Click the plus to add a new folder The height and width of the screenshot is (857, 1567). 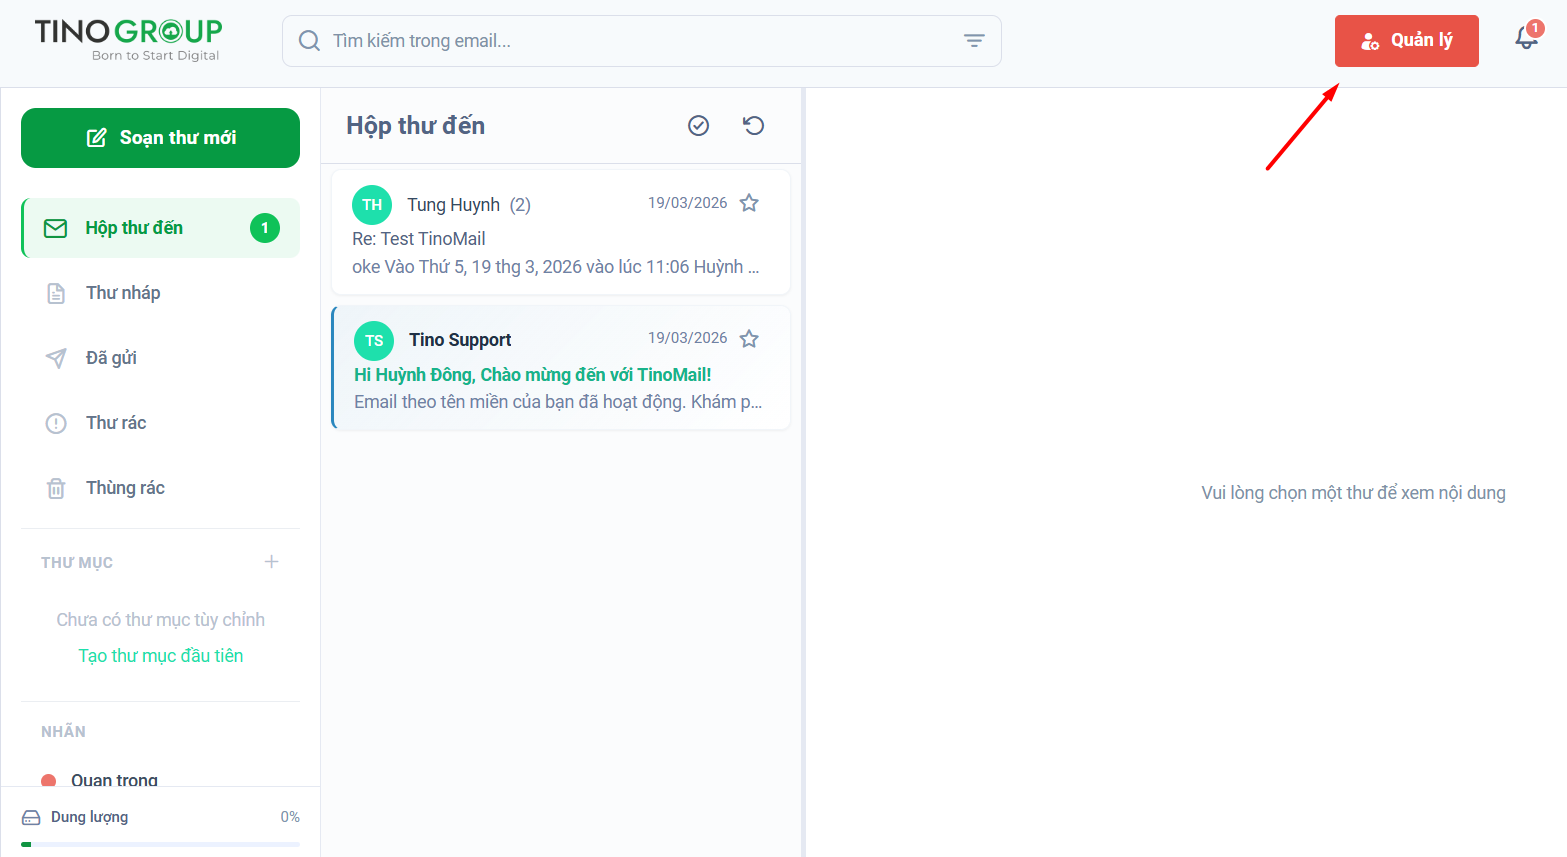tap(270, 561)
